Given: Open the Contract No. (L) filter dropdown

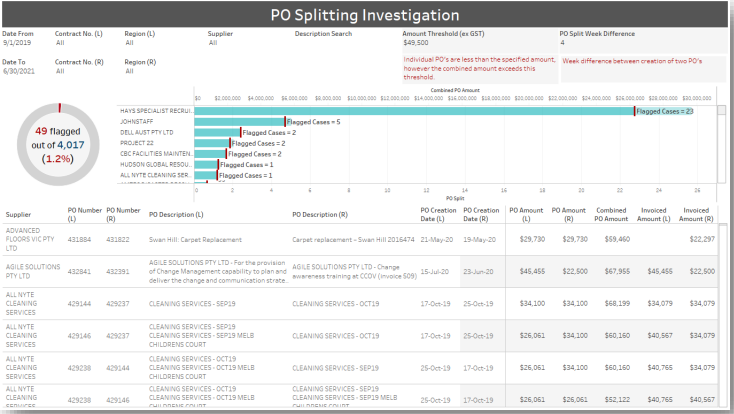Looking at the screenshot, I should point(60,43).
